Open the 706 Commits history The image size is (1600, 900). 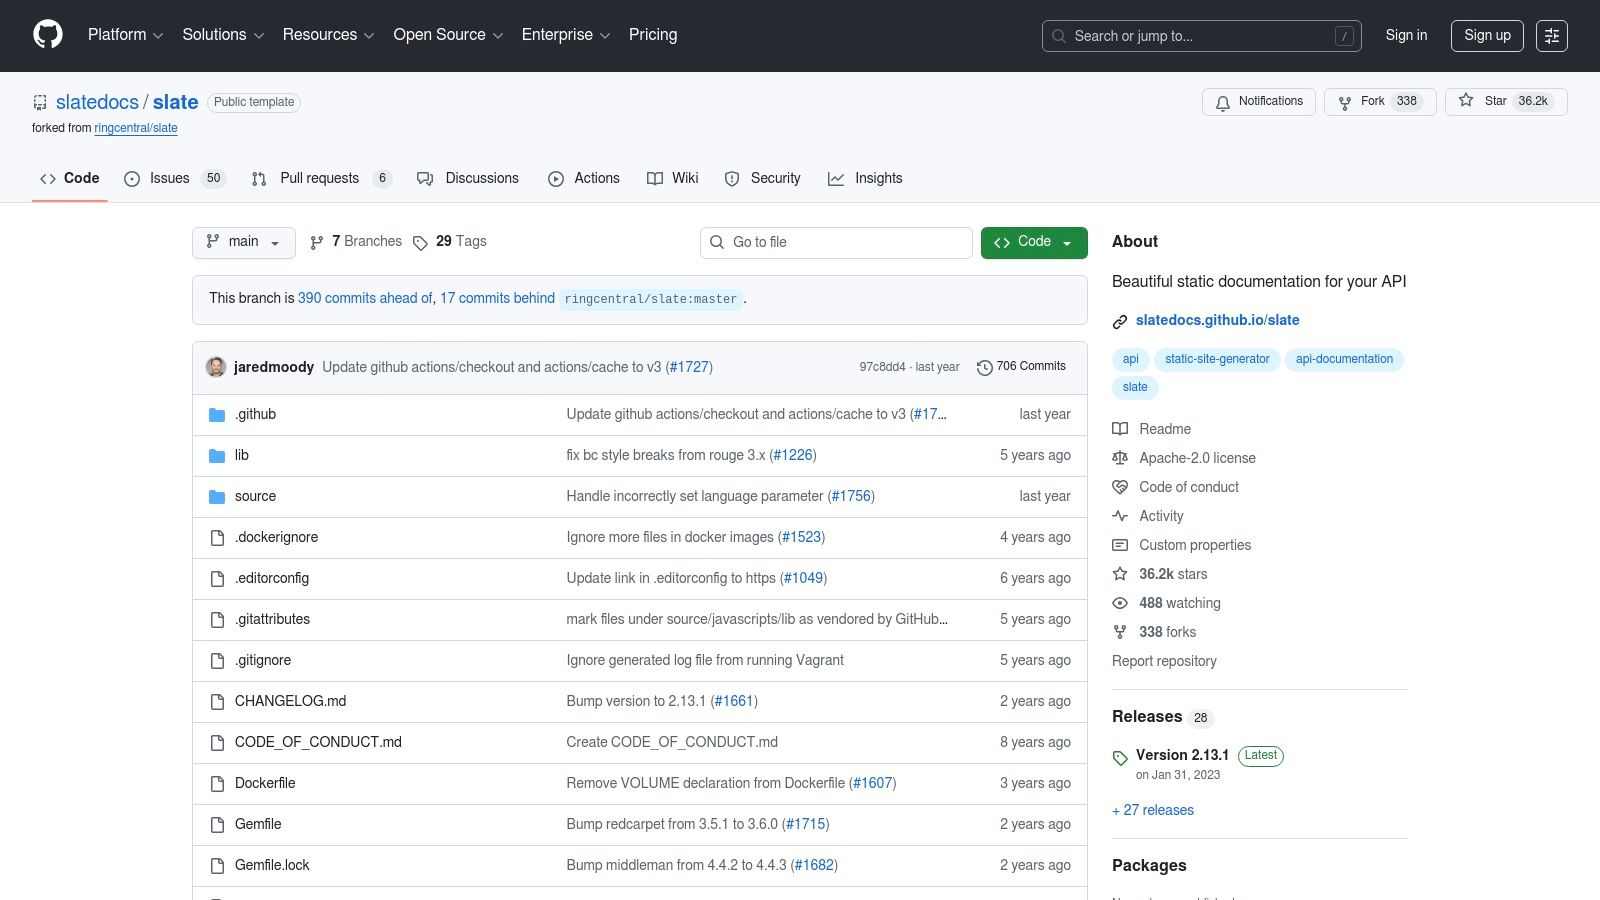coord(1021,367)
